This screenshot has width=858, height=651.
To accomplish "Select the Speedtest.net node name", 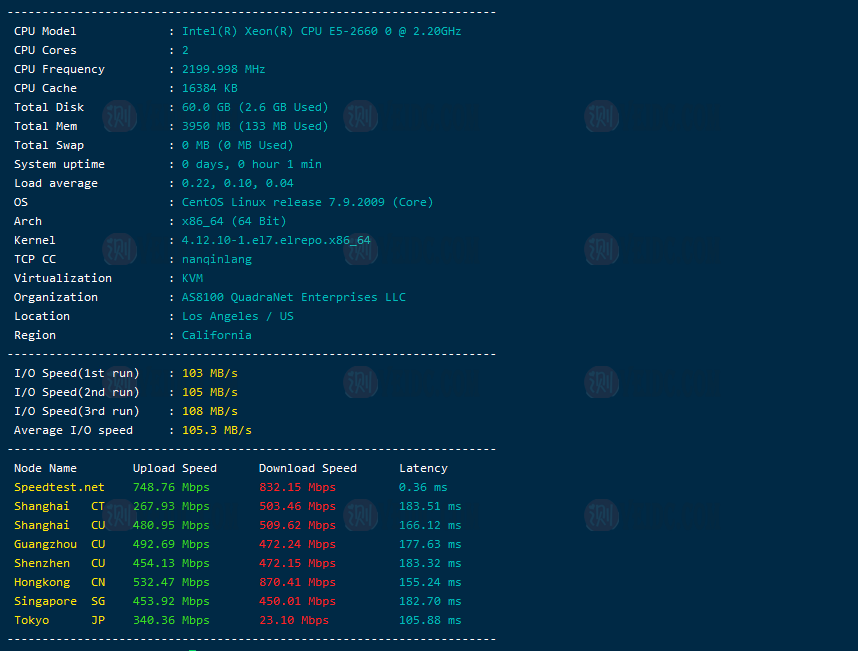I will click(x=59, y=487).
